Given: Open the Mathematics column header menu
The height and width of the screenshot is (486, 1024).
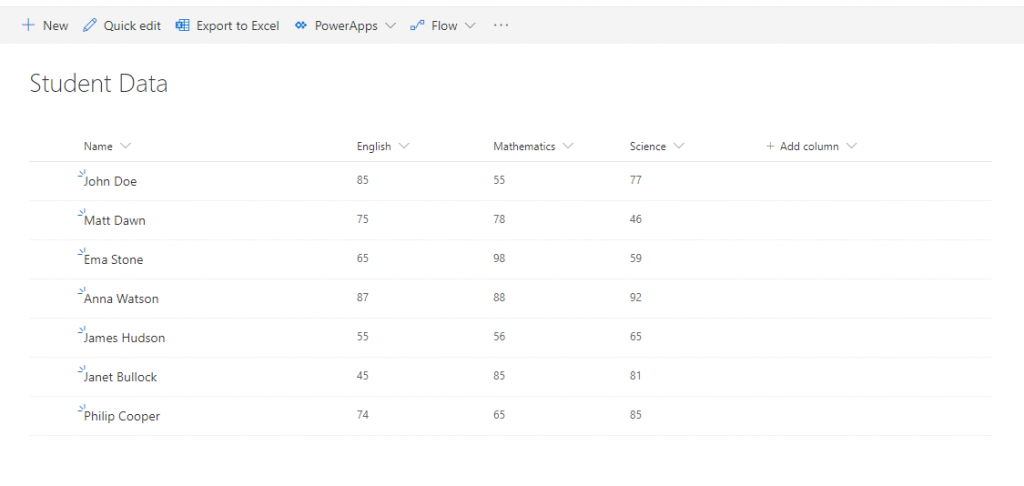Looking at the screenshot, I should pyautogui.click(x=568, y=146).
